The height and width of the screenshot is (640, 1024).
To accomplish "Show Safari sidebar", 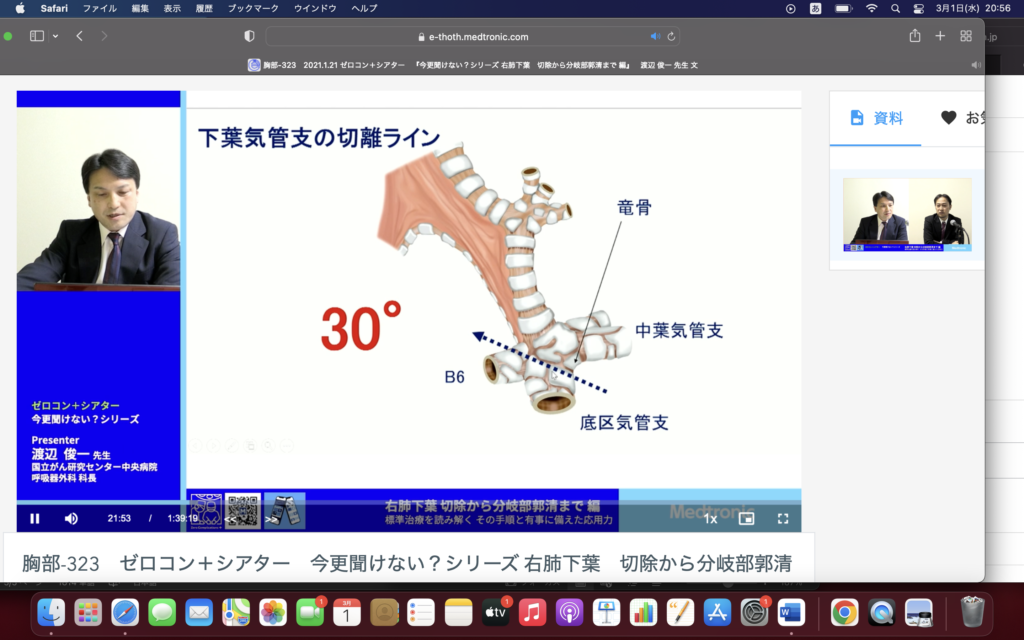I will [37, 36].
